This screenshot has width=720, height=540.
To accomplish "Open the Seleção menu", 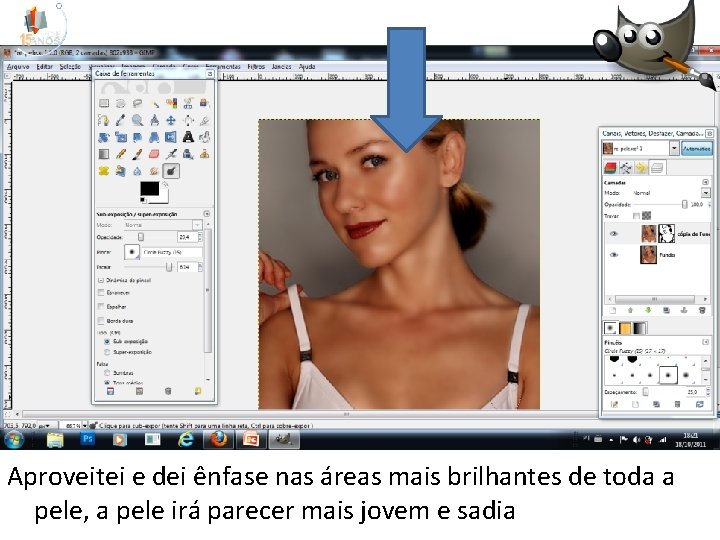I will coord(70,67).
